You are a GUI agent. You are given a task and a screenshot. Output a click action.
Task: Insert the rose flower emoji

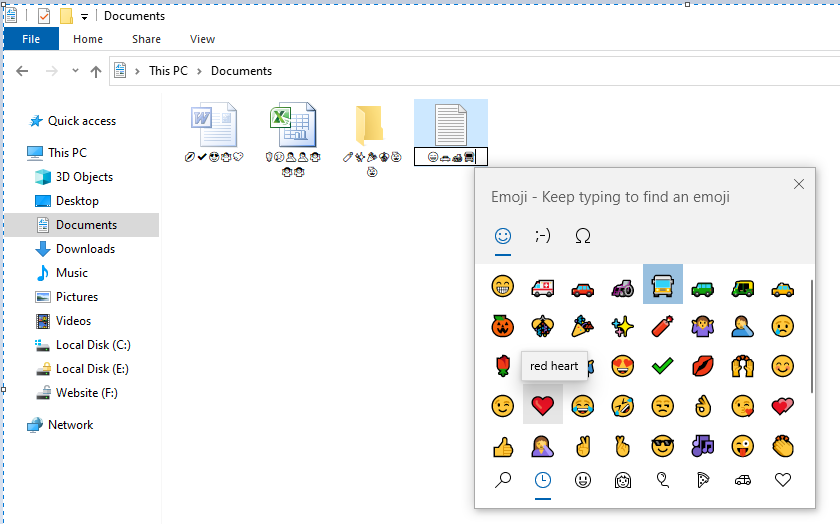tap(502, 366)
